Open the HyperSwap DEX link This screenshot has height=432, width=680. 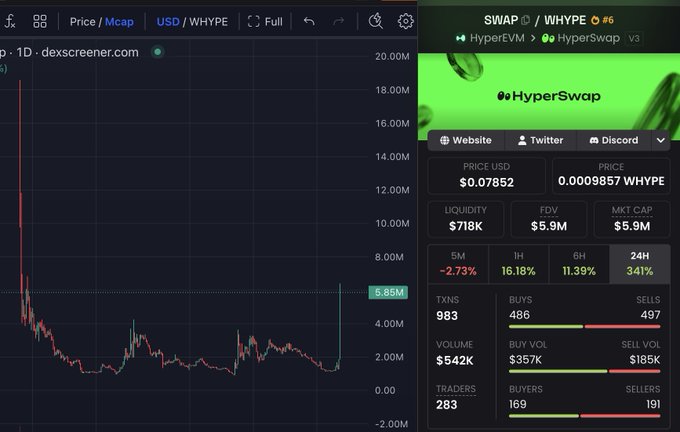581,38
